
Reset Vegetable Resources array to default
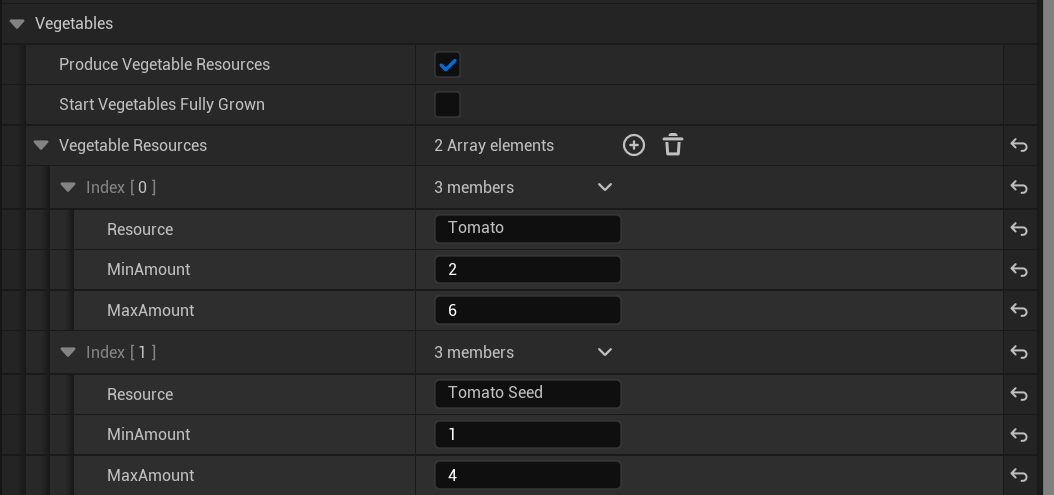point(1019,146)
